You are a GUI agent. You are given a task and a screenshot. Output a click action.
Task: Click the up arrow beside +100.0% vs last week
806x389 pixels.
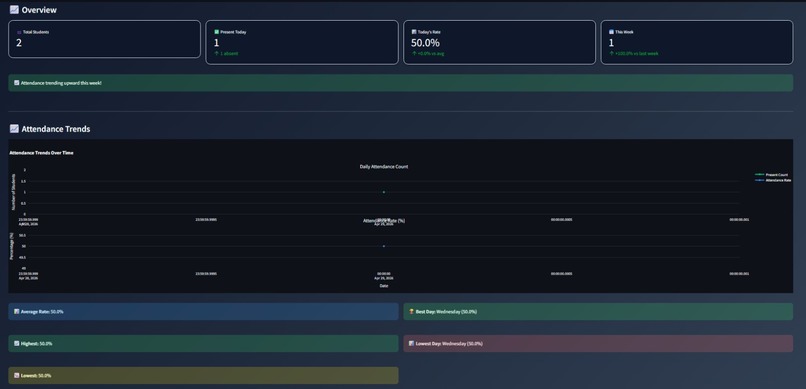(611, 53)
